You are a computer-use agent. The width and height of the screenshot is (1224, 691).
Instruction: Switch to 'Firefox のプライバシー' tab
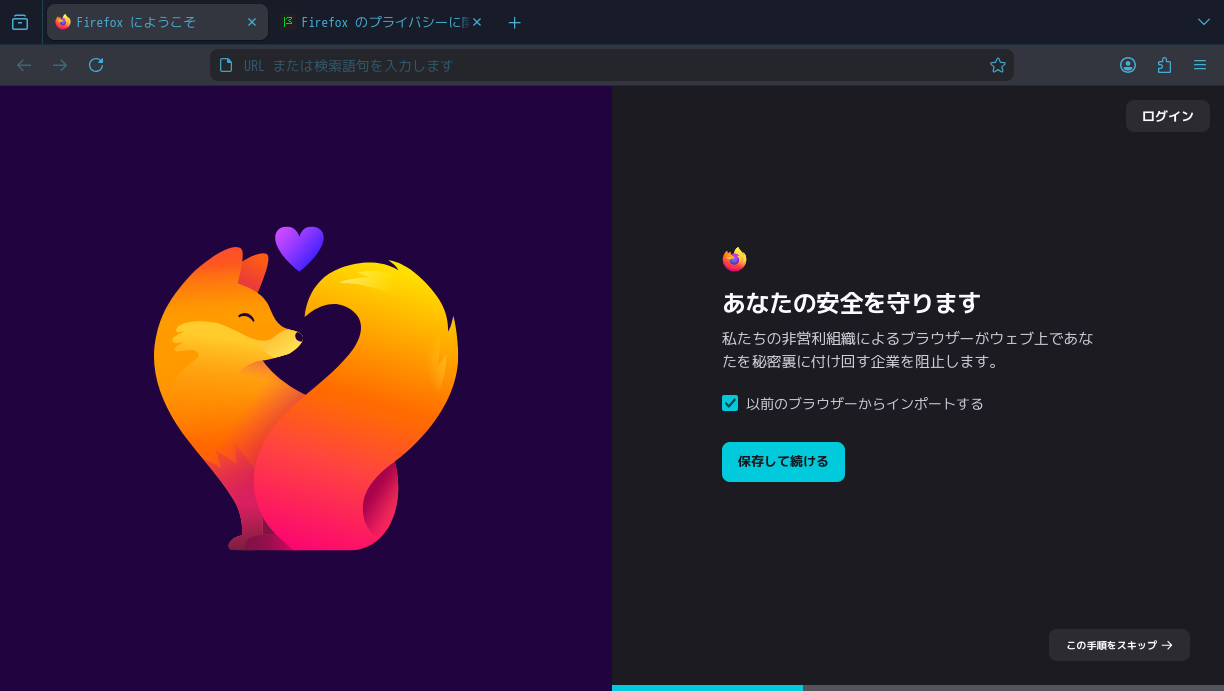point(380,22)
